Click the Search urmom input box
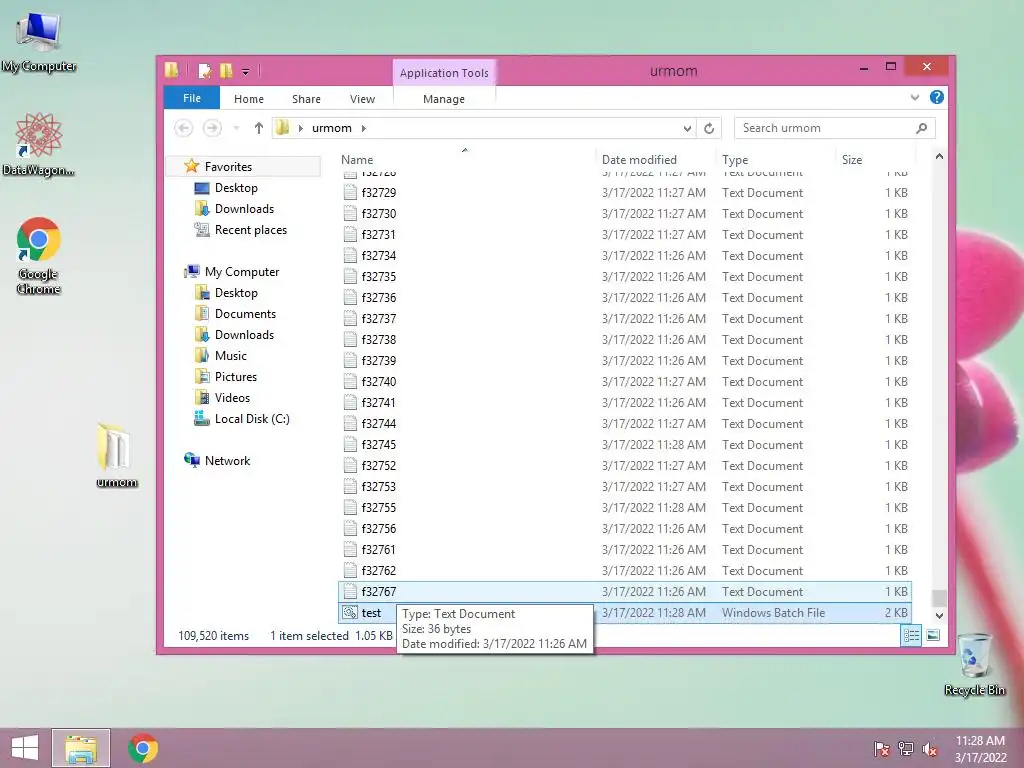The width and height of the screenshot is (1024, 768). pos(825,128)
